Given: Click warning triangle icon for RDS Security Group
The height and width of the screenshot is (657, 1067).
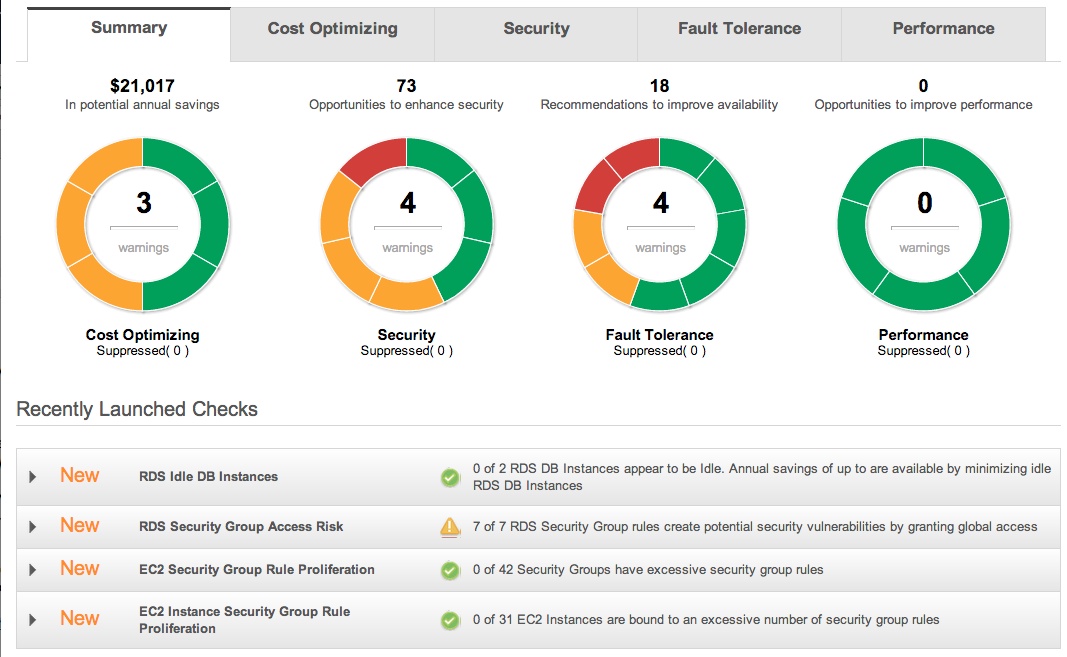Looking at the screenshot, I should point(450,527).
